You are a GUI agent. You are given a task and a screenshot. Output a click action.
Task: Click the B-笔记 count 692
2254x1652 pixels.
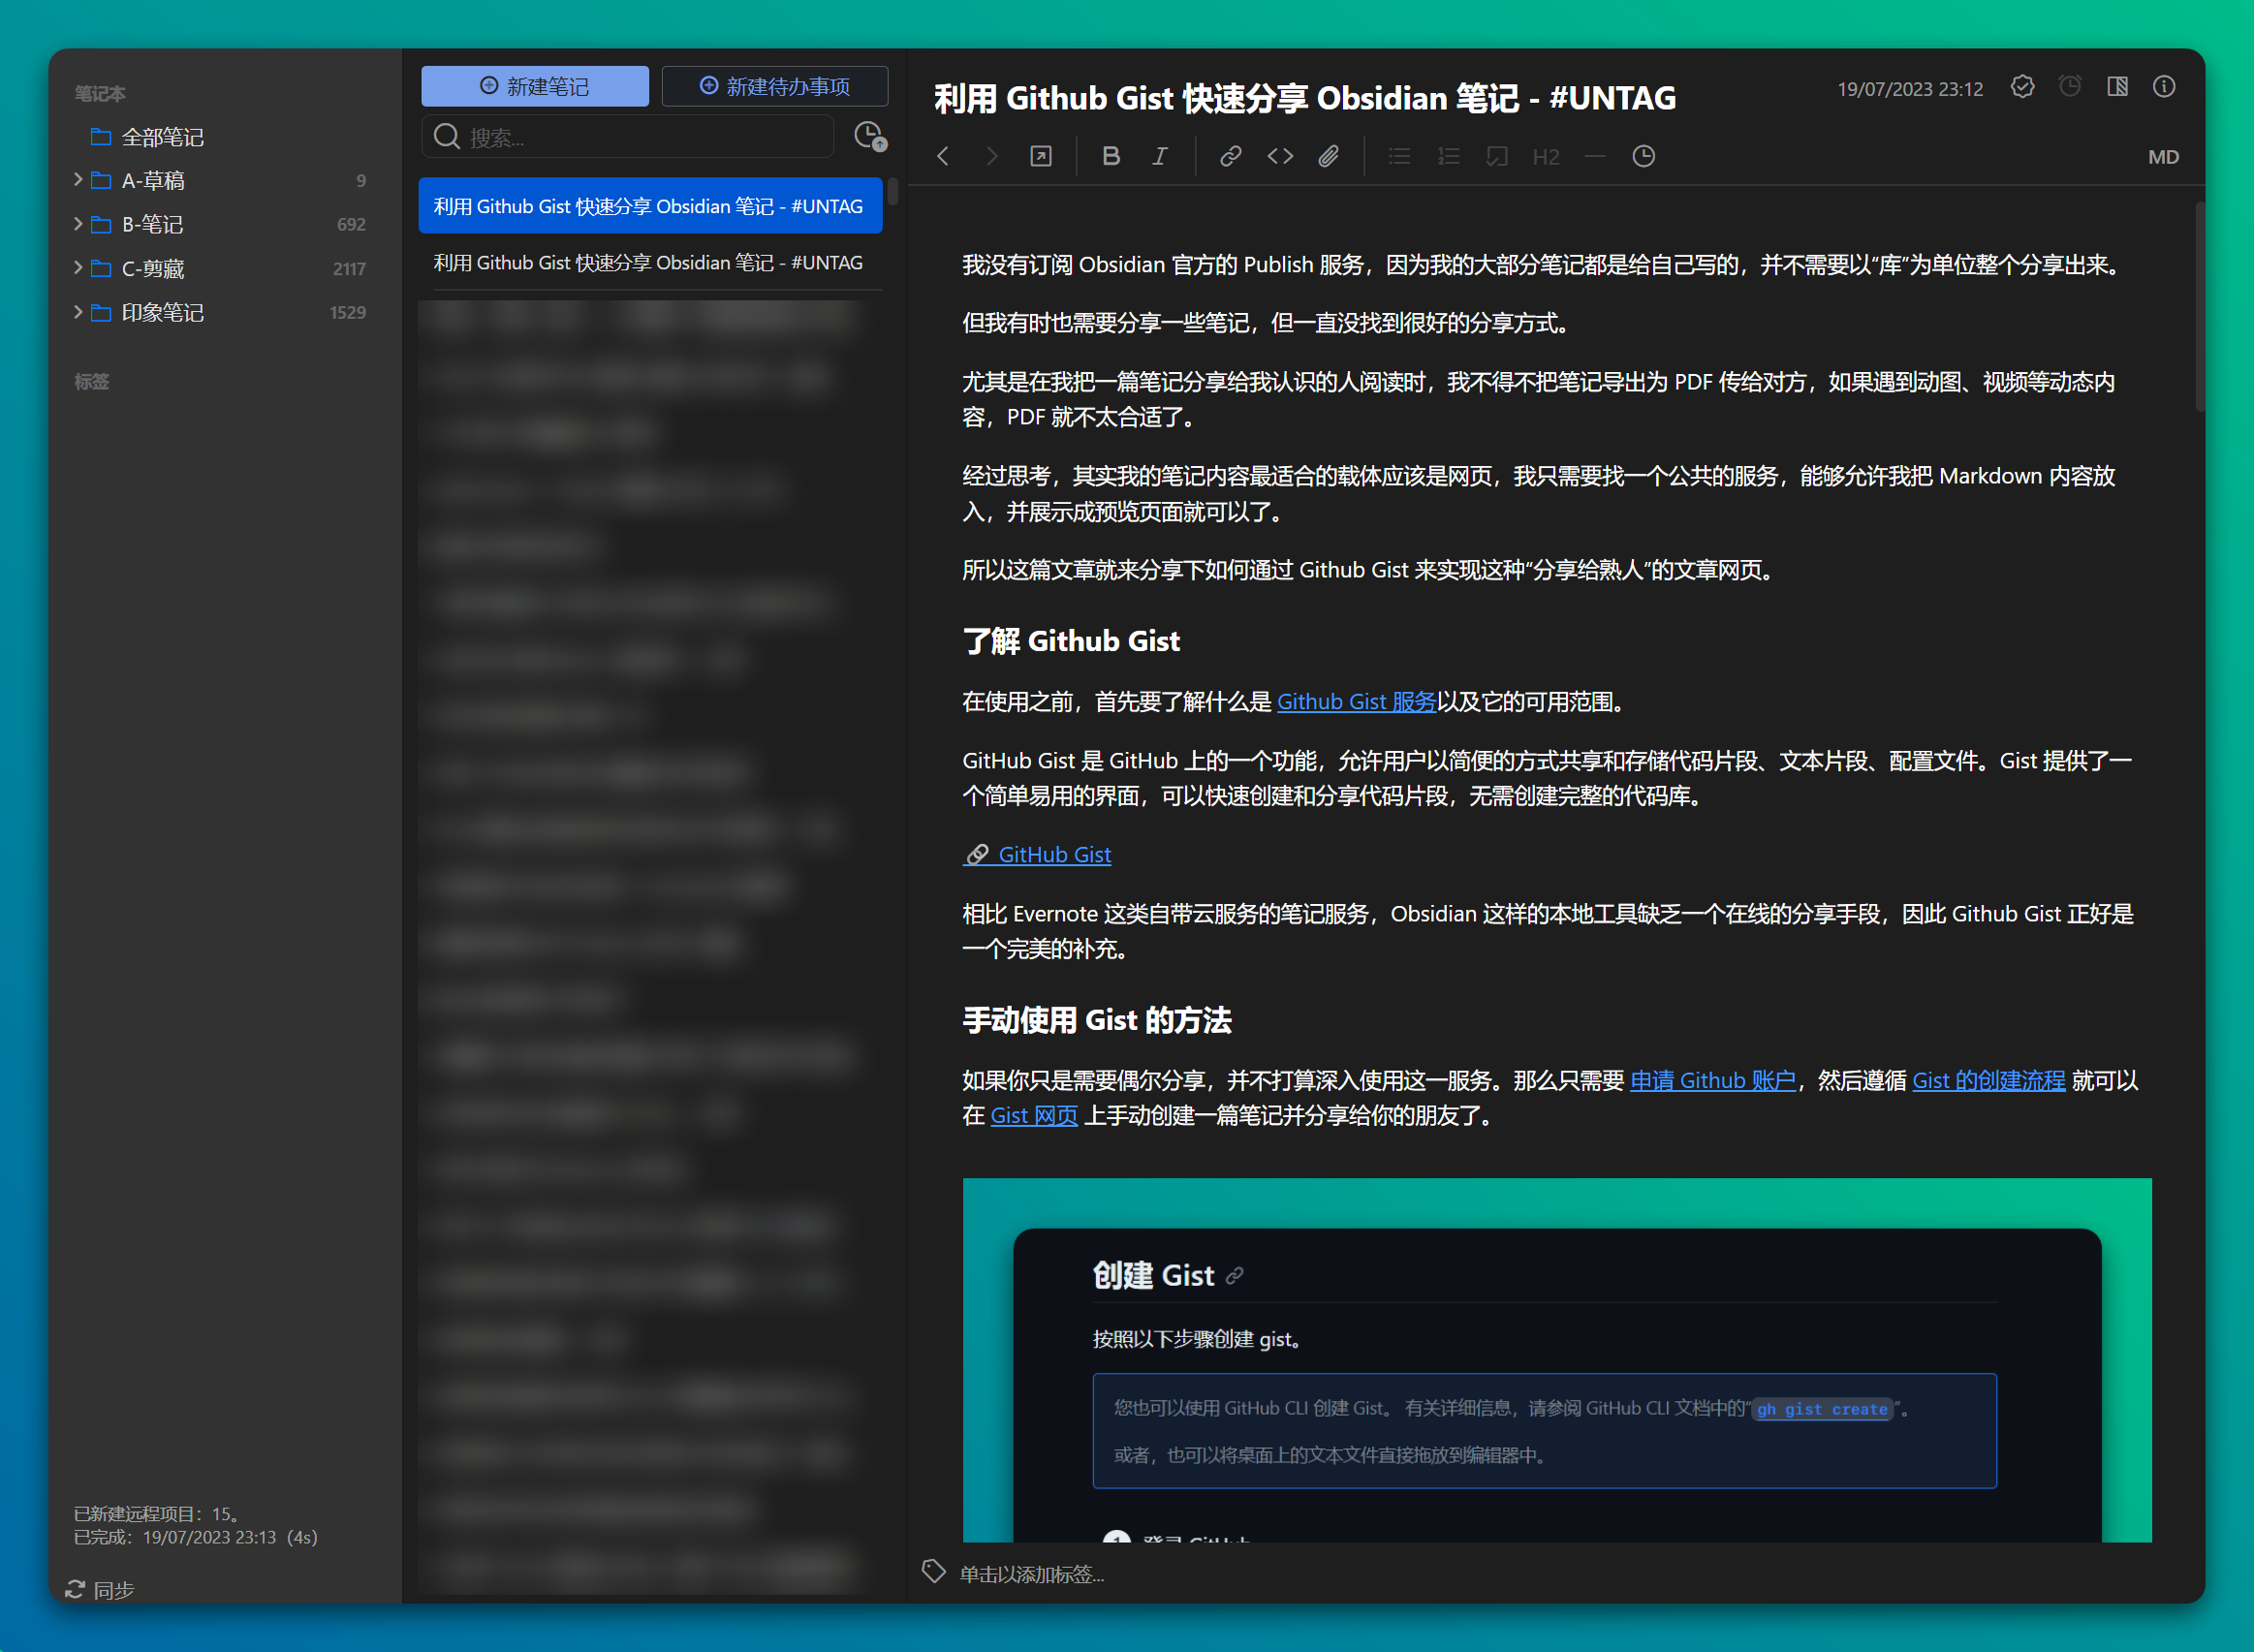point(351,224)
